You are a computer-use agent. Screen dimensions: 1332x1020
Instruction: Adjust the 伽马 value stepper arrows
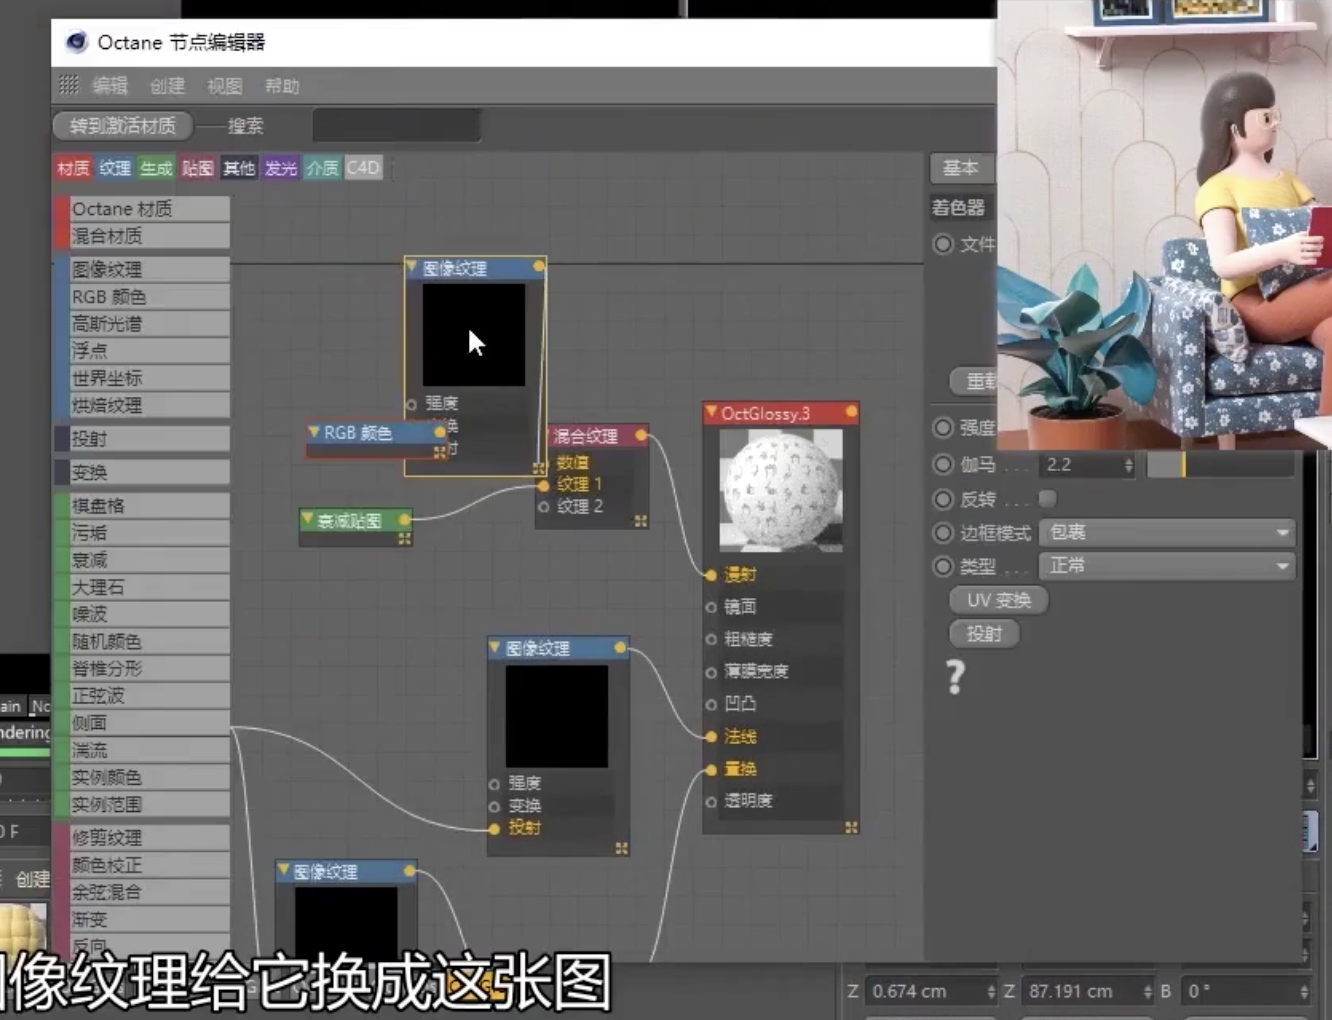point(1129,465)
